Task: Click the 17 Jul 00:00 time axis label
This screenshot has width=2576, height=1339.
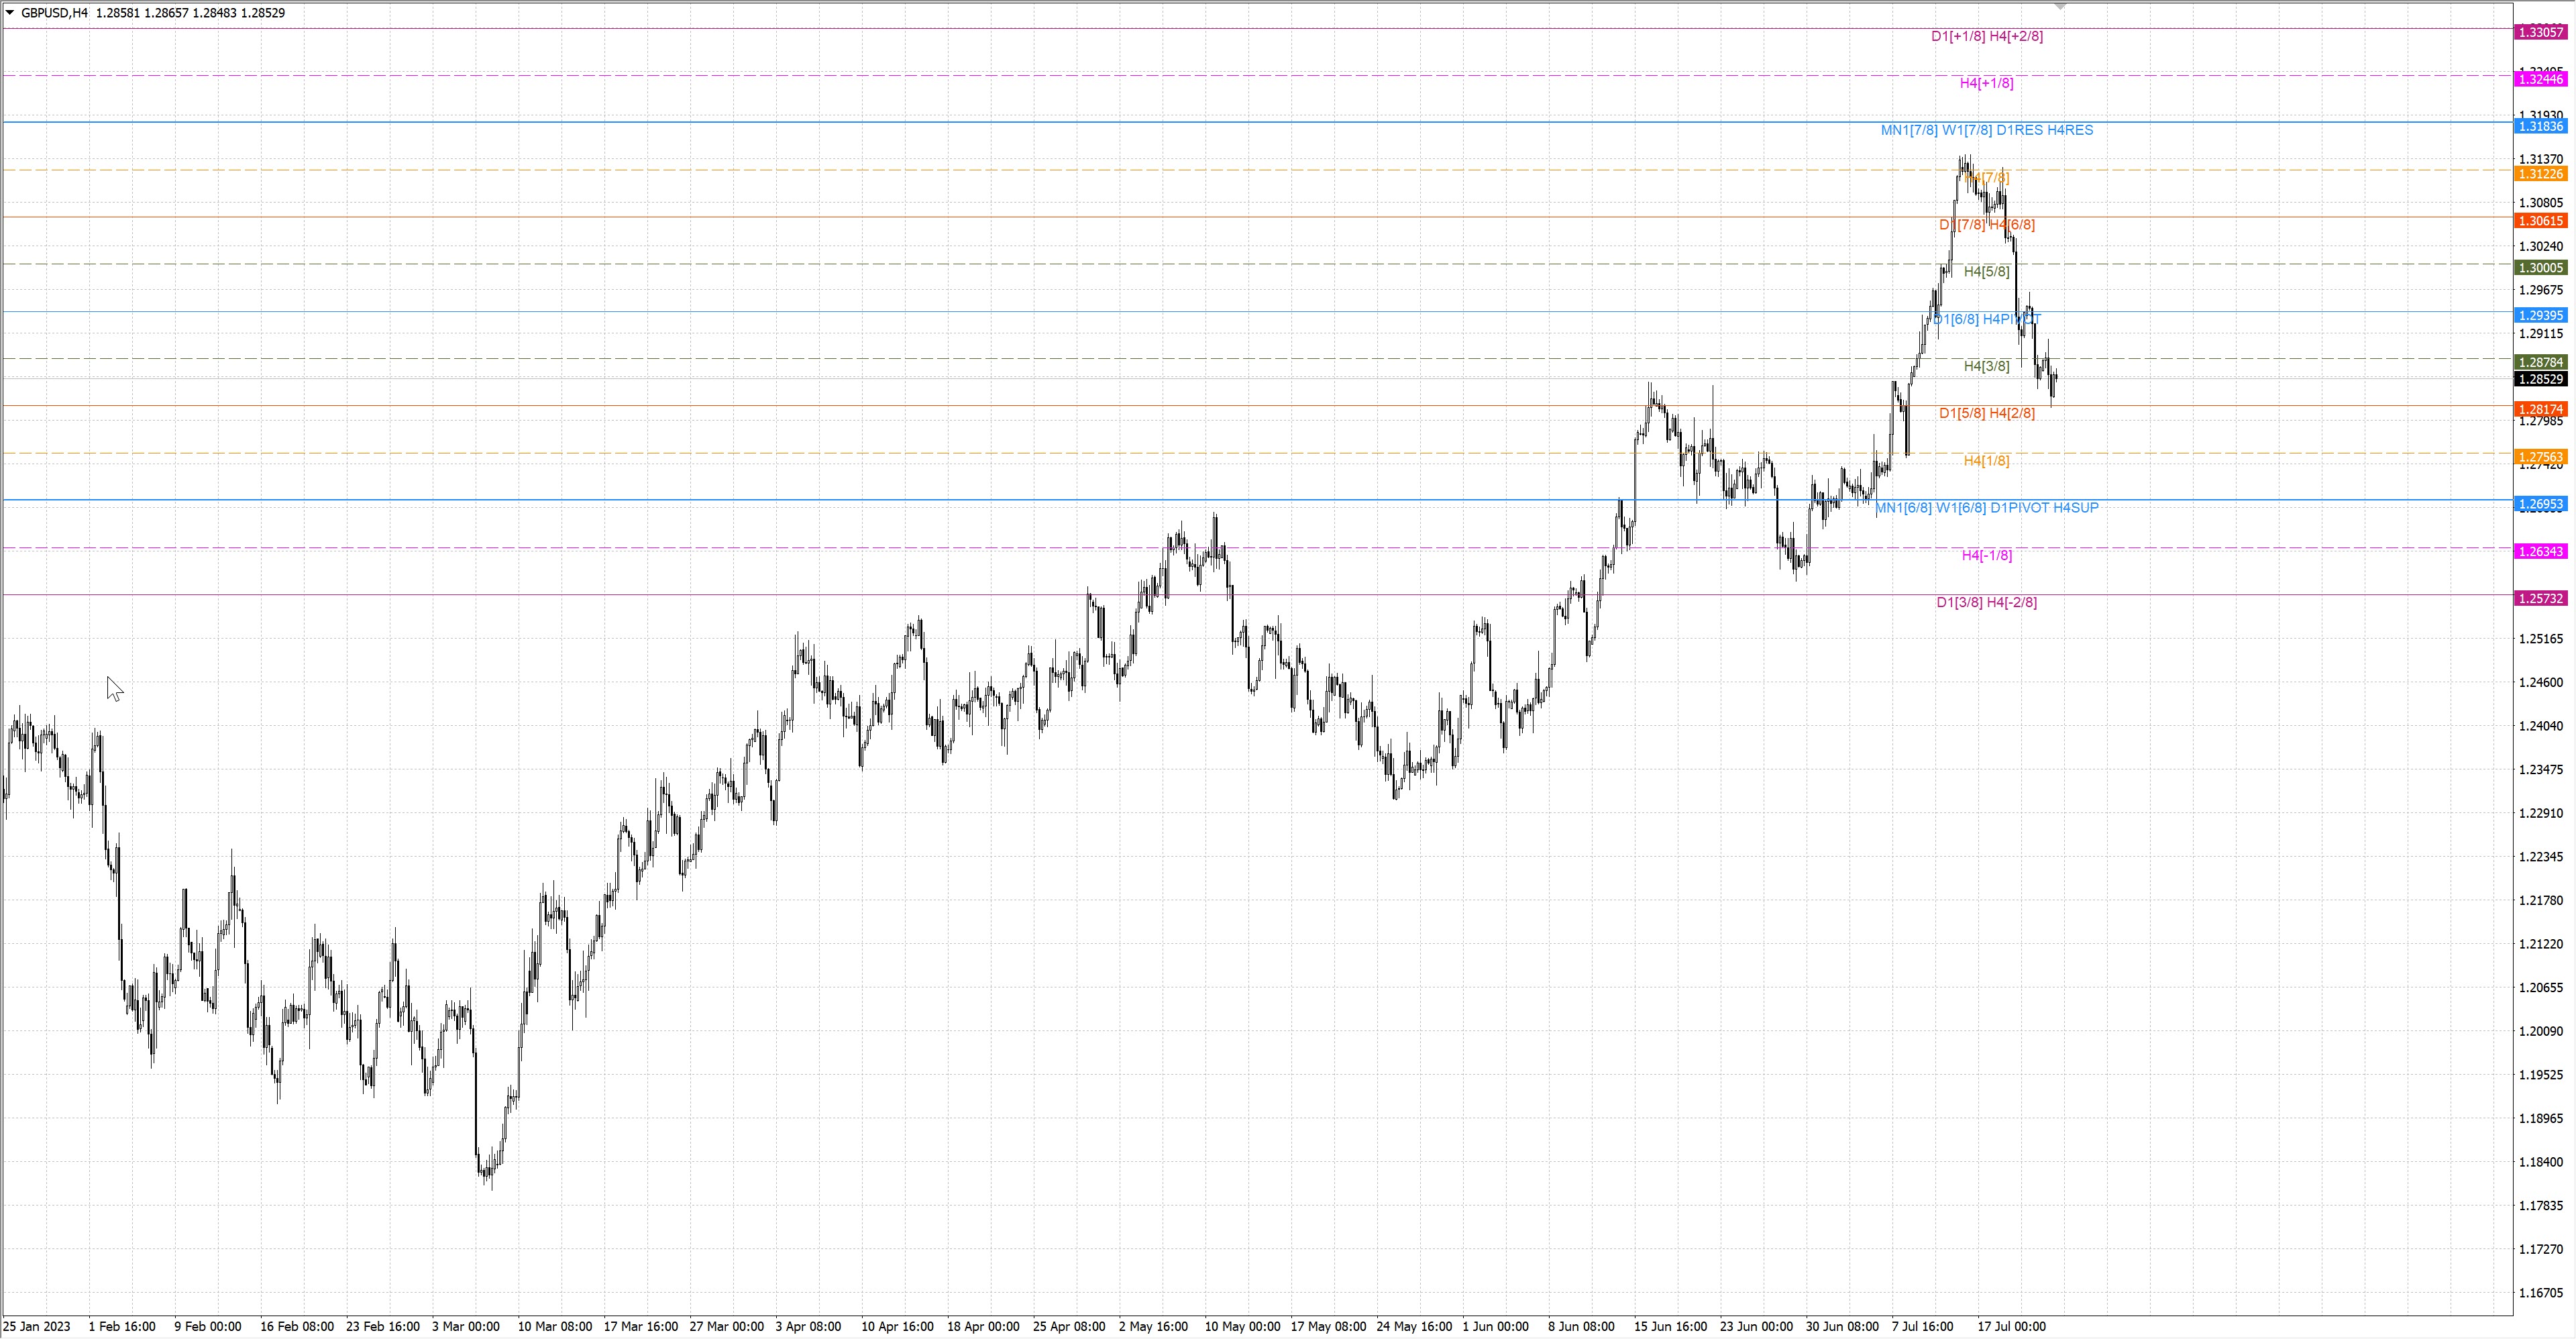Action: (x=2011, y=1326)
